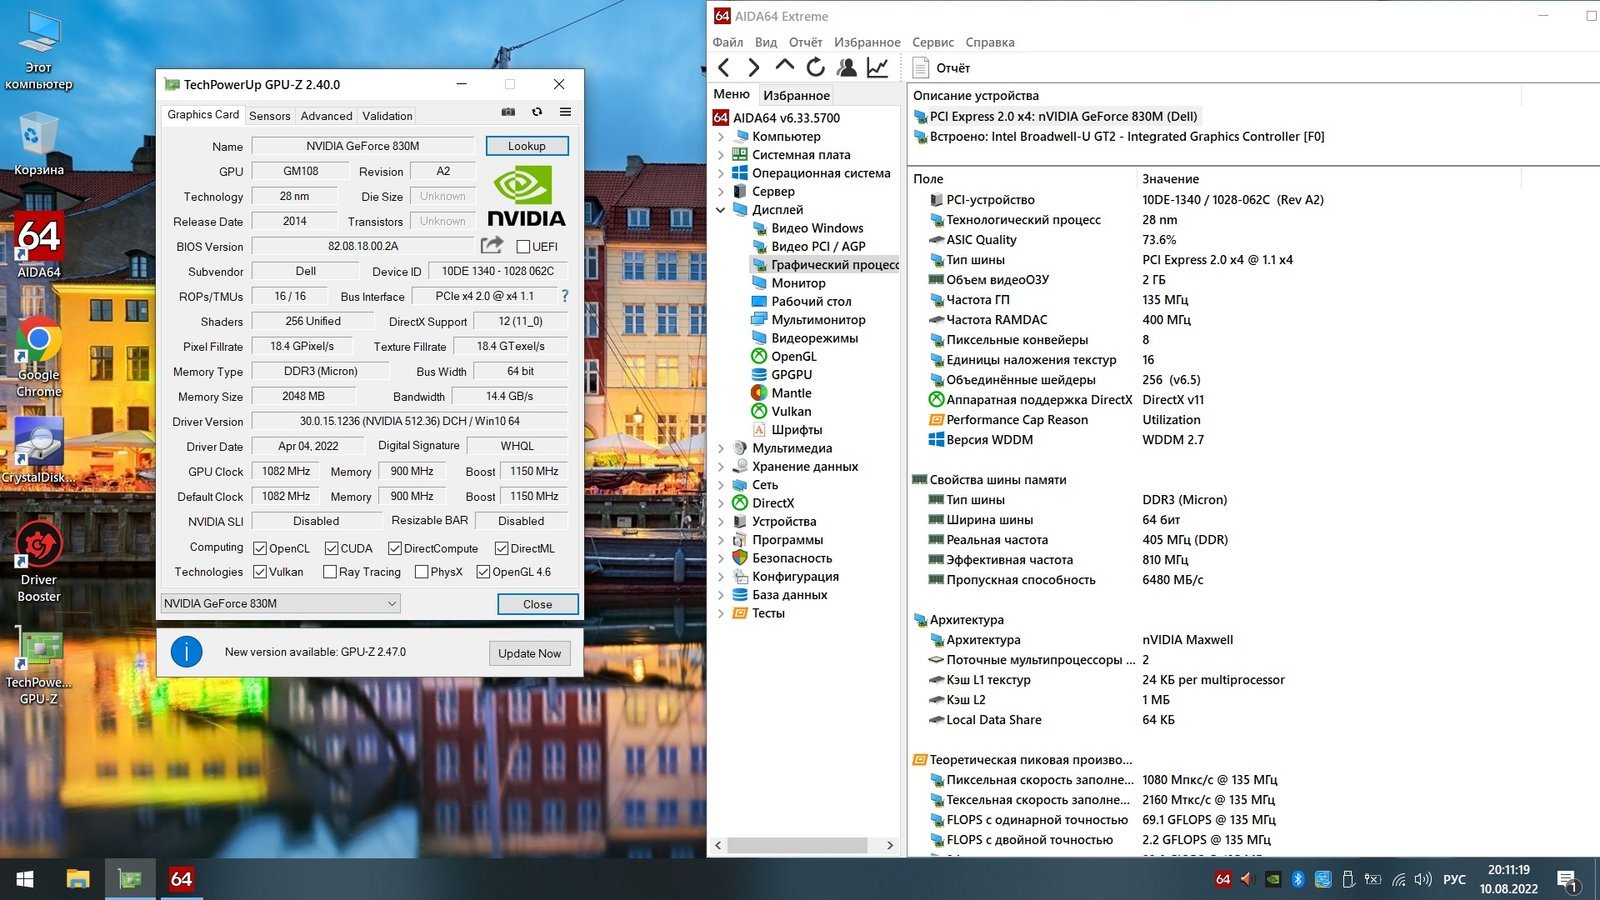Expand the Тесты tree node

[721, 613]
